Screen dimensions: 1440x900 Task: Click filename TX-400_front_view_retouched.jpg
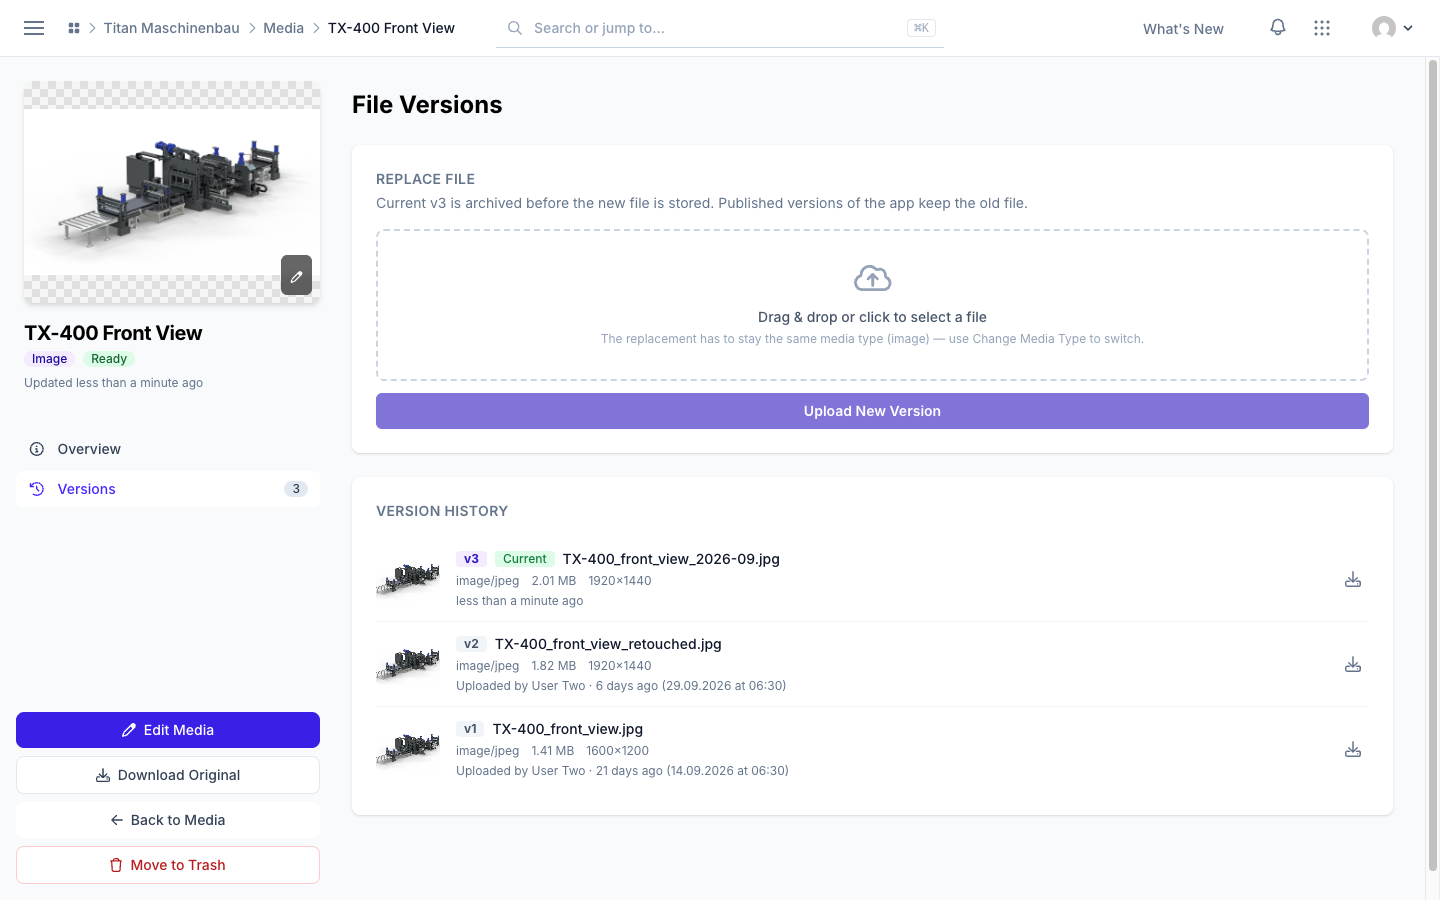(608, 644)
